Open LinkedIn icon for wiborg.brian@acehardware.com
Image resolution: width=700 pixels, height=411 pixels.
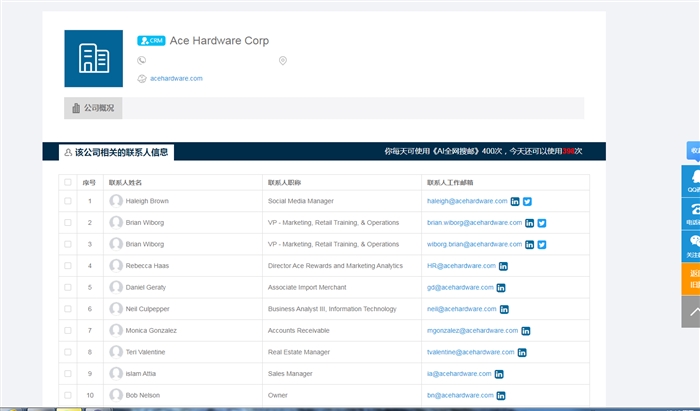point(529,245)
